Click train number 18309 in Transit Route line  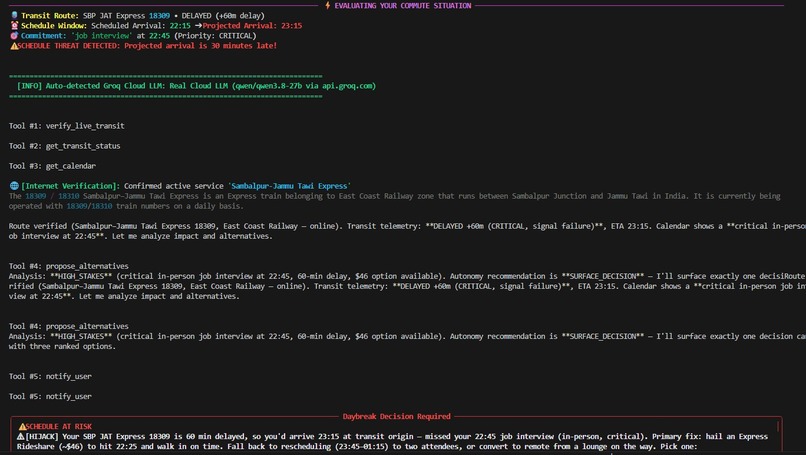159,15
